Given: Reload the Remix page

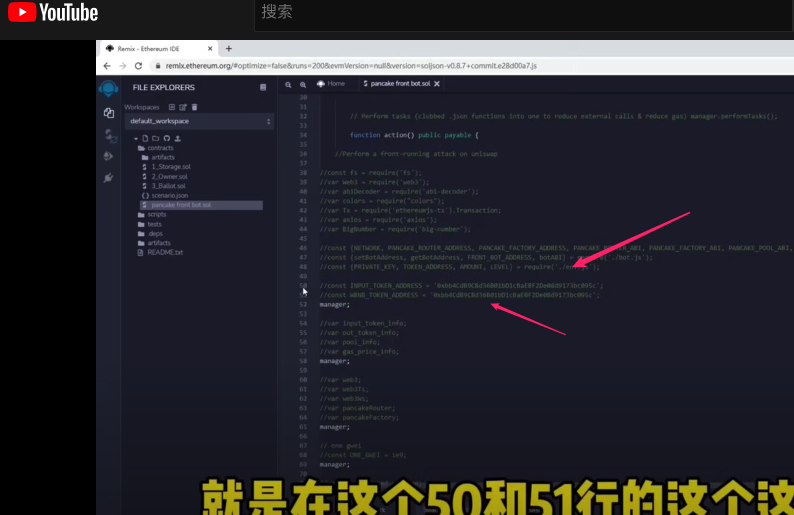Looking at the screenshot, I should coord(138,66).
